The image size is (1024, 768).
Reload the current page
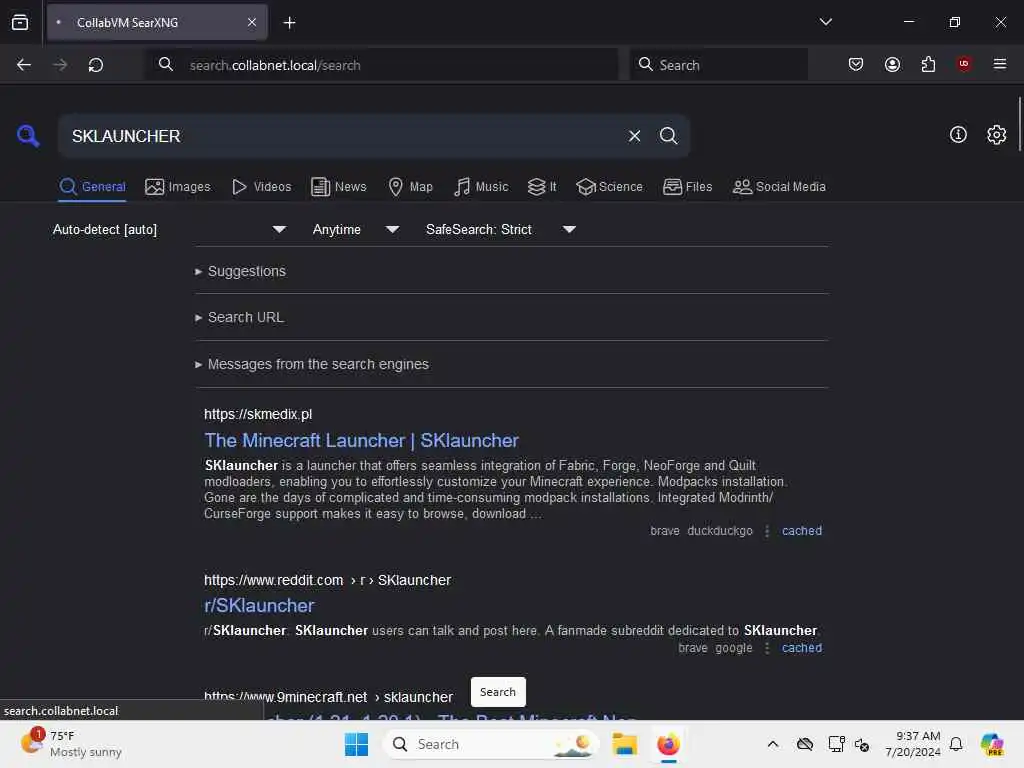(96, 65)
